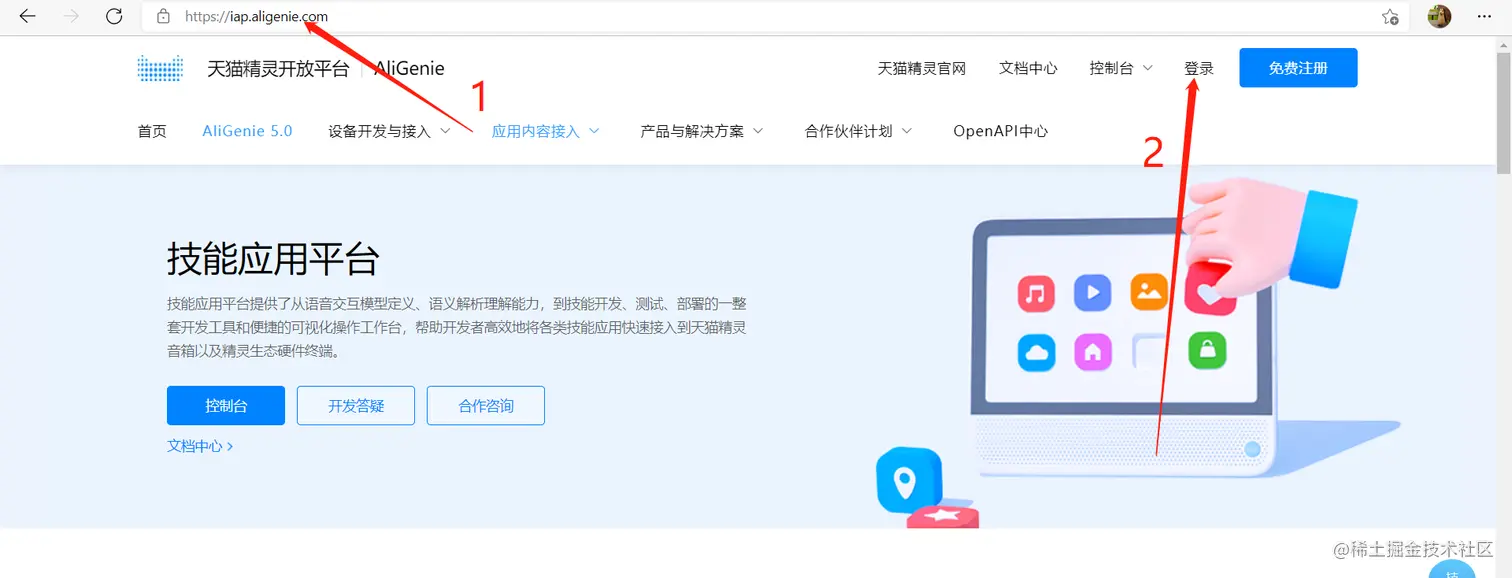Click the 合作咨询 button
This screenshot has height=578, width=1512.
coord(486,406)
